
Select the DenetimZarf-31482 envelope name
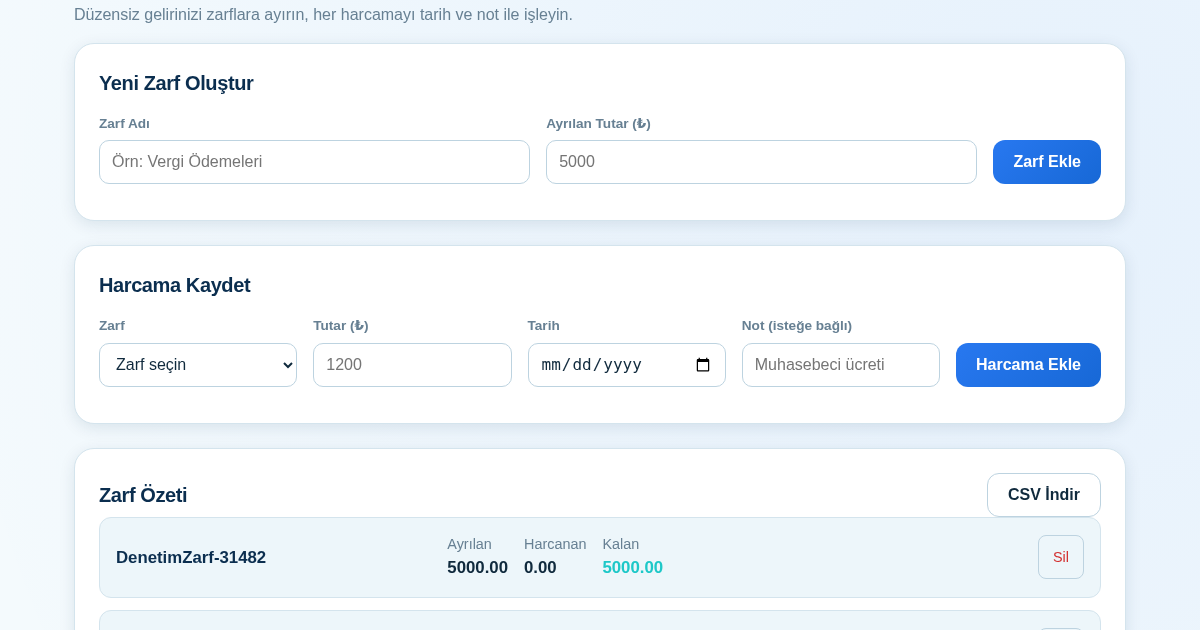point(191,558)
